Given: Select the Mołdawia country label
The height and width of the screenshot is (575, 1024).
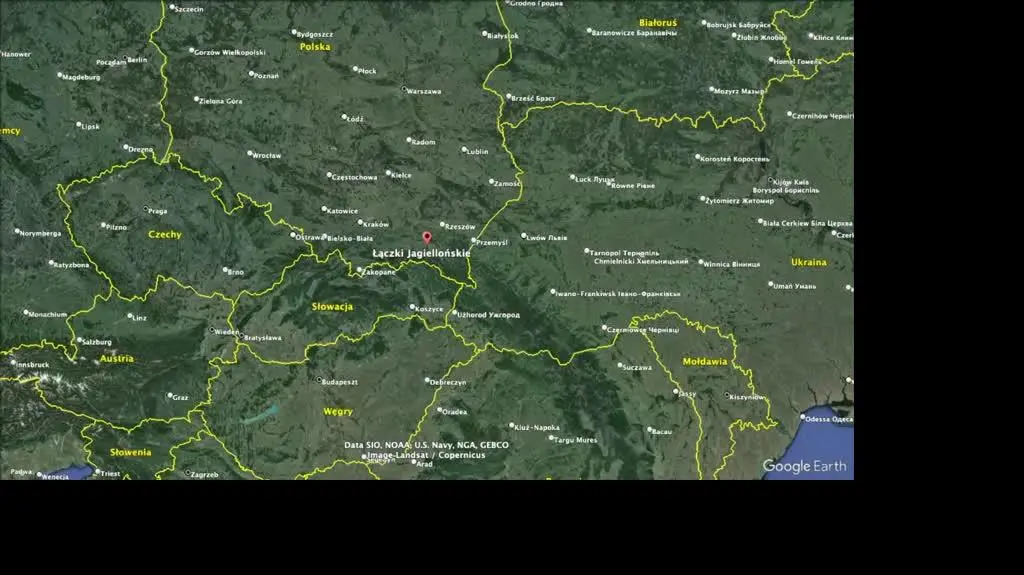Looking at the screenshot, I should tap(705, 361).
